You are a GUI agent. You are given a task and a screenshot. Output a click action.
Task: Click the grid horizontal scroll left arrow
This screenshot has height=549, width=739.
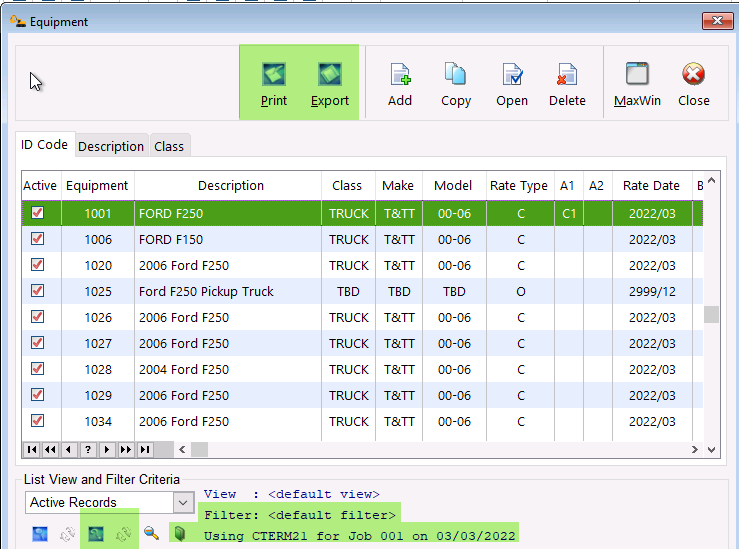pyautogui.click(x=182, y=450)
